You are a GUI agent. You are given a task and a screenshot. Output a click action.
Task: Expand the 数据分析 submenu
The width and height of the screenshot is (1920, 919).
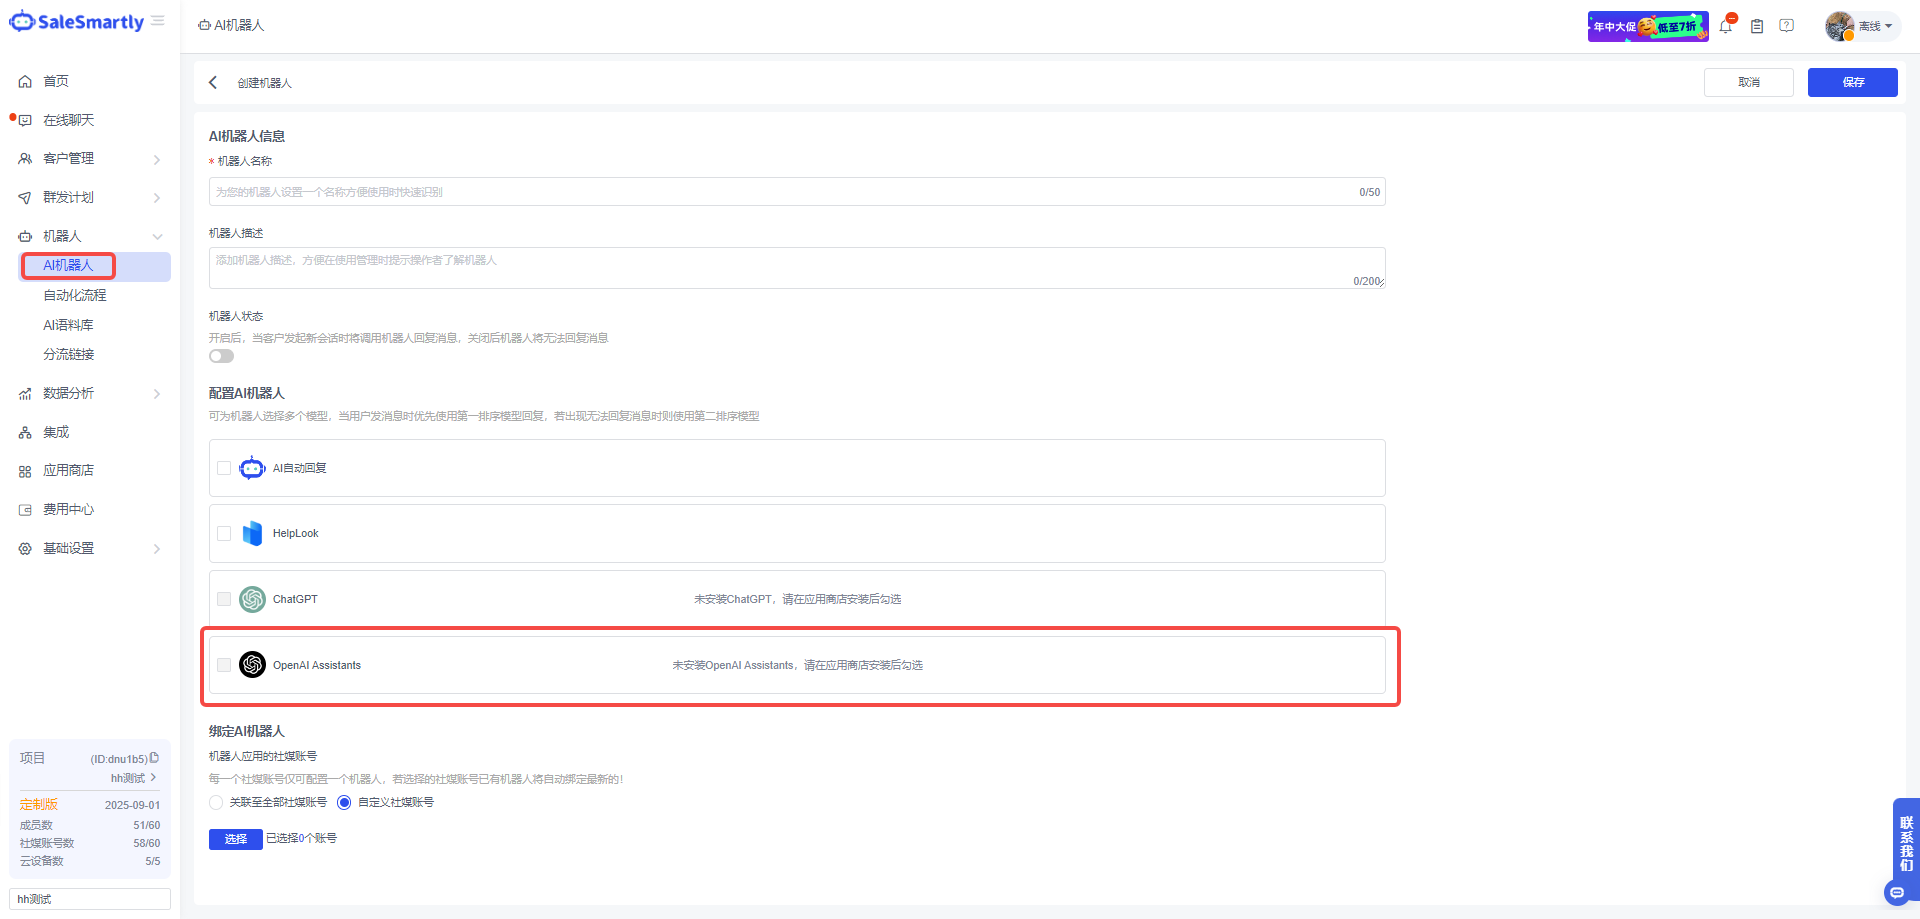tap(157, 394)
